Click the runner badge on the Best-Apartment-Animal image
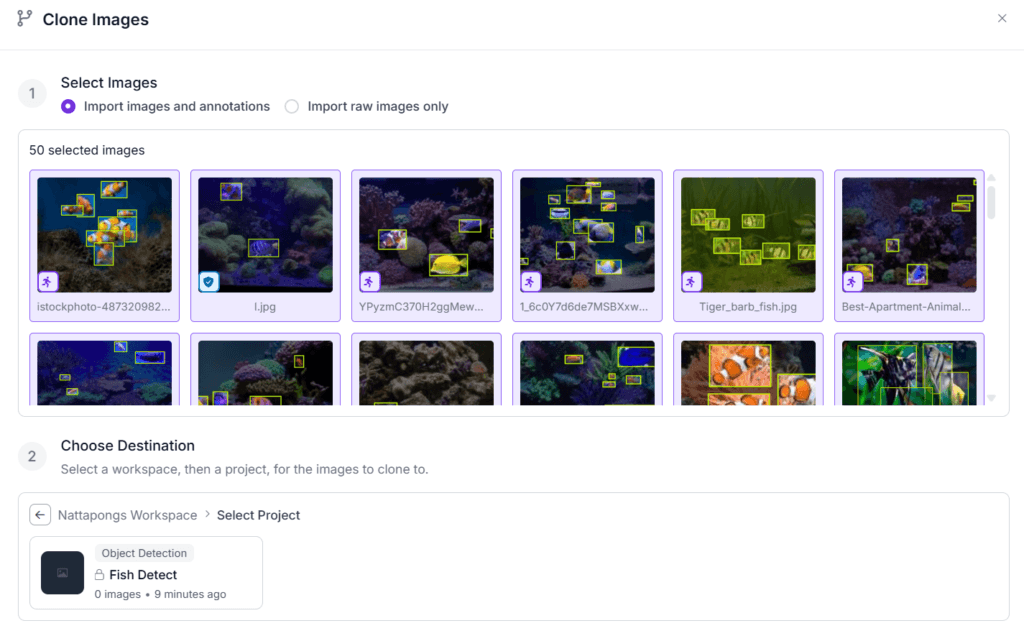 (852, 282)
